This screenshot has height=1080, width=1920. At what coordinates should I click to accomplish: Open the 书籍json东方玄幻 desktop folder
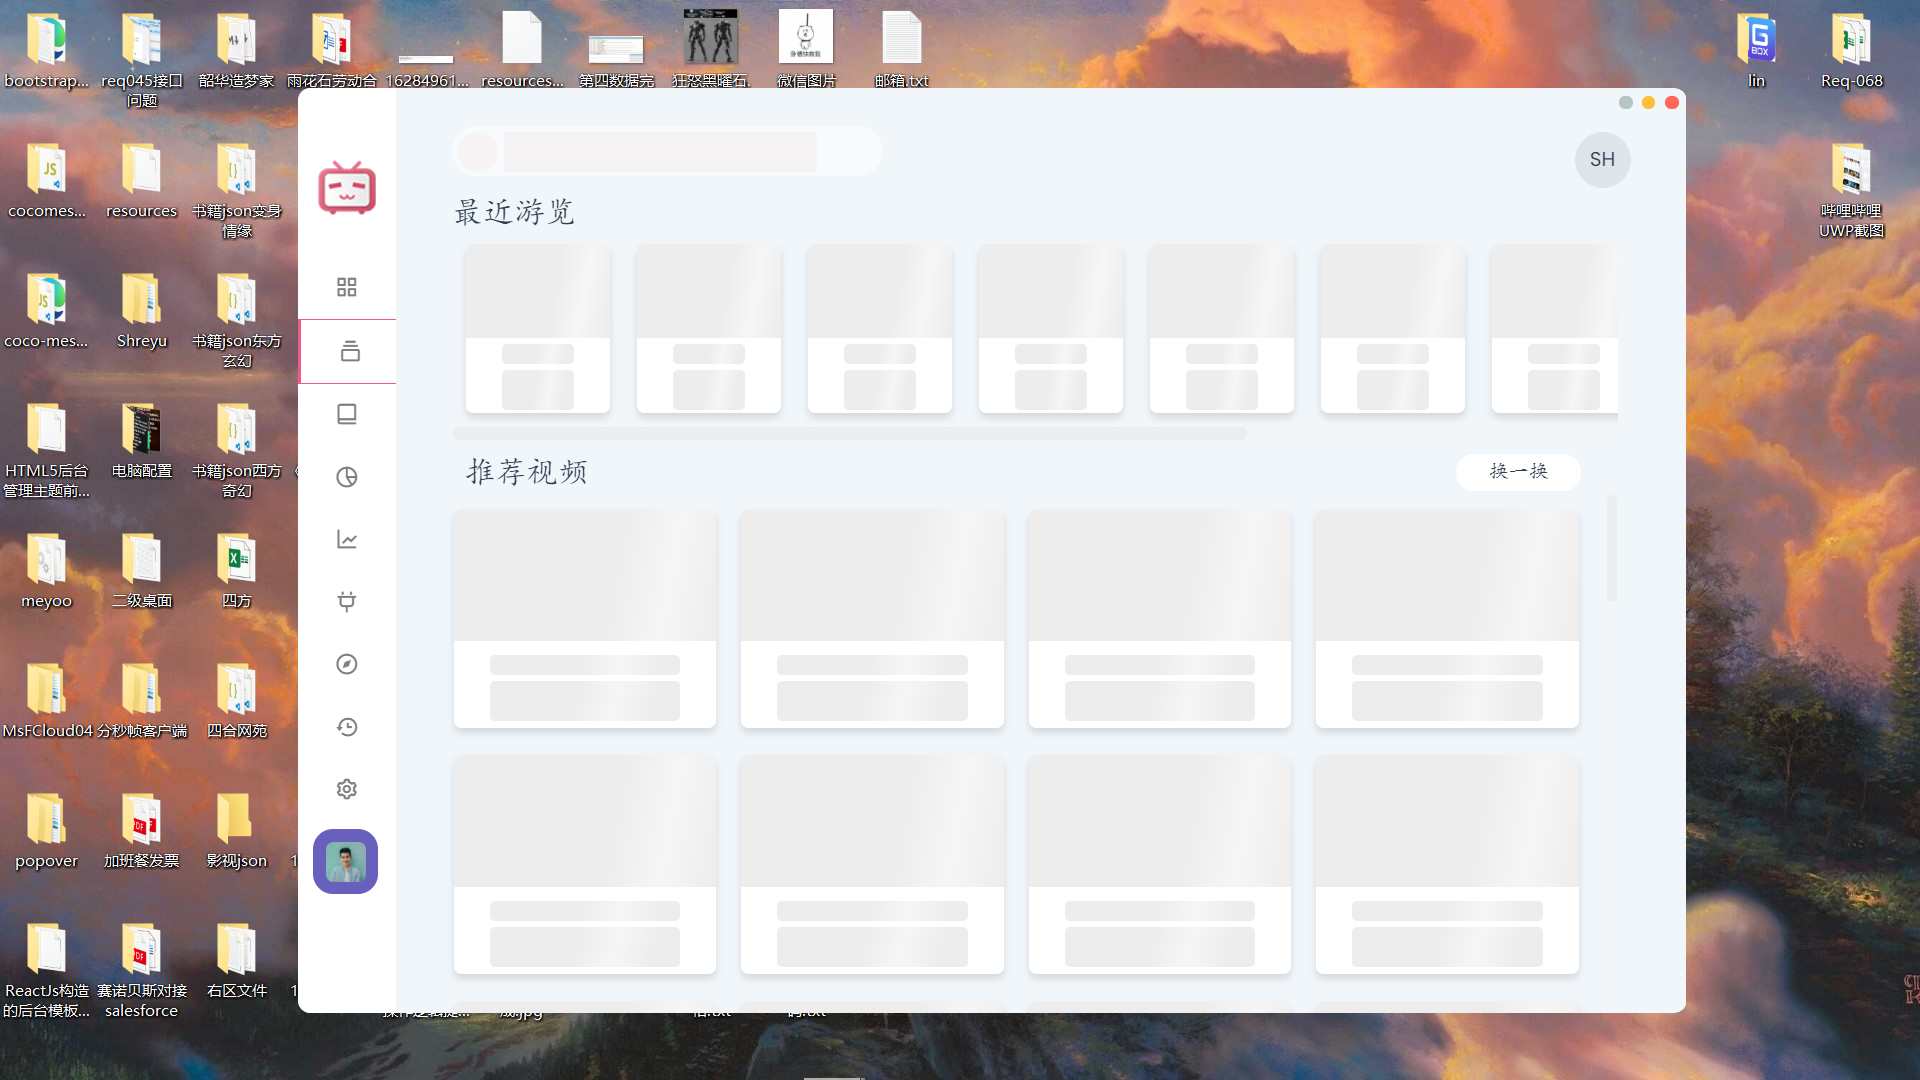pos(236,320)
